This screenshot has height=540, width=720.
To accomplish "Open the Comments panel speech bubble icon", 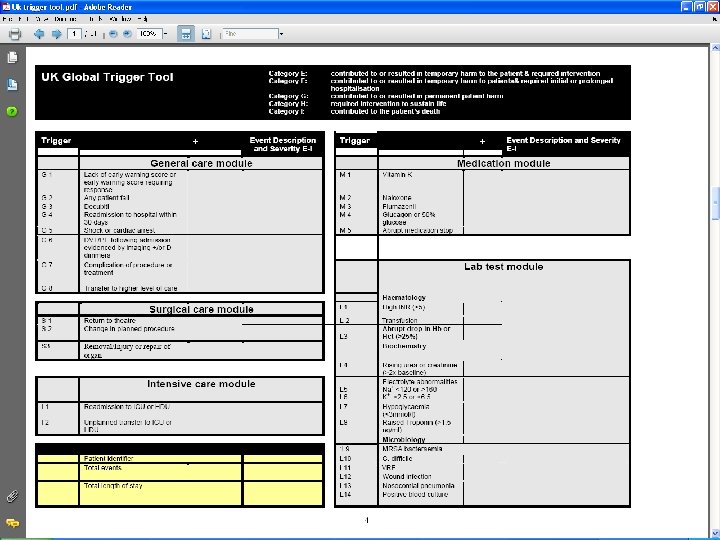I will coord(12,523).
